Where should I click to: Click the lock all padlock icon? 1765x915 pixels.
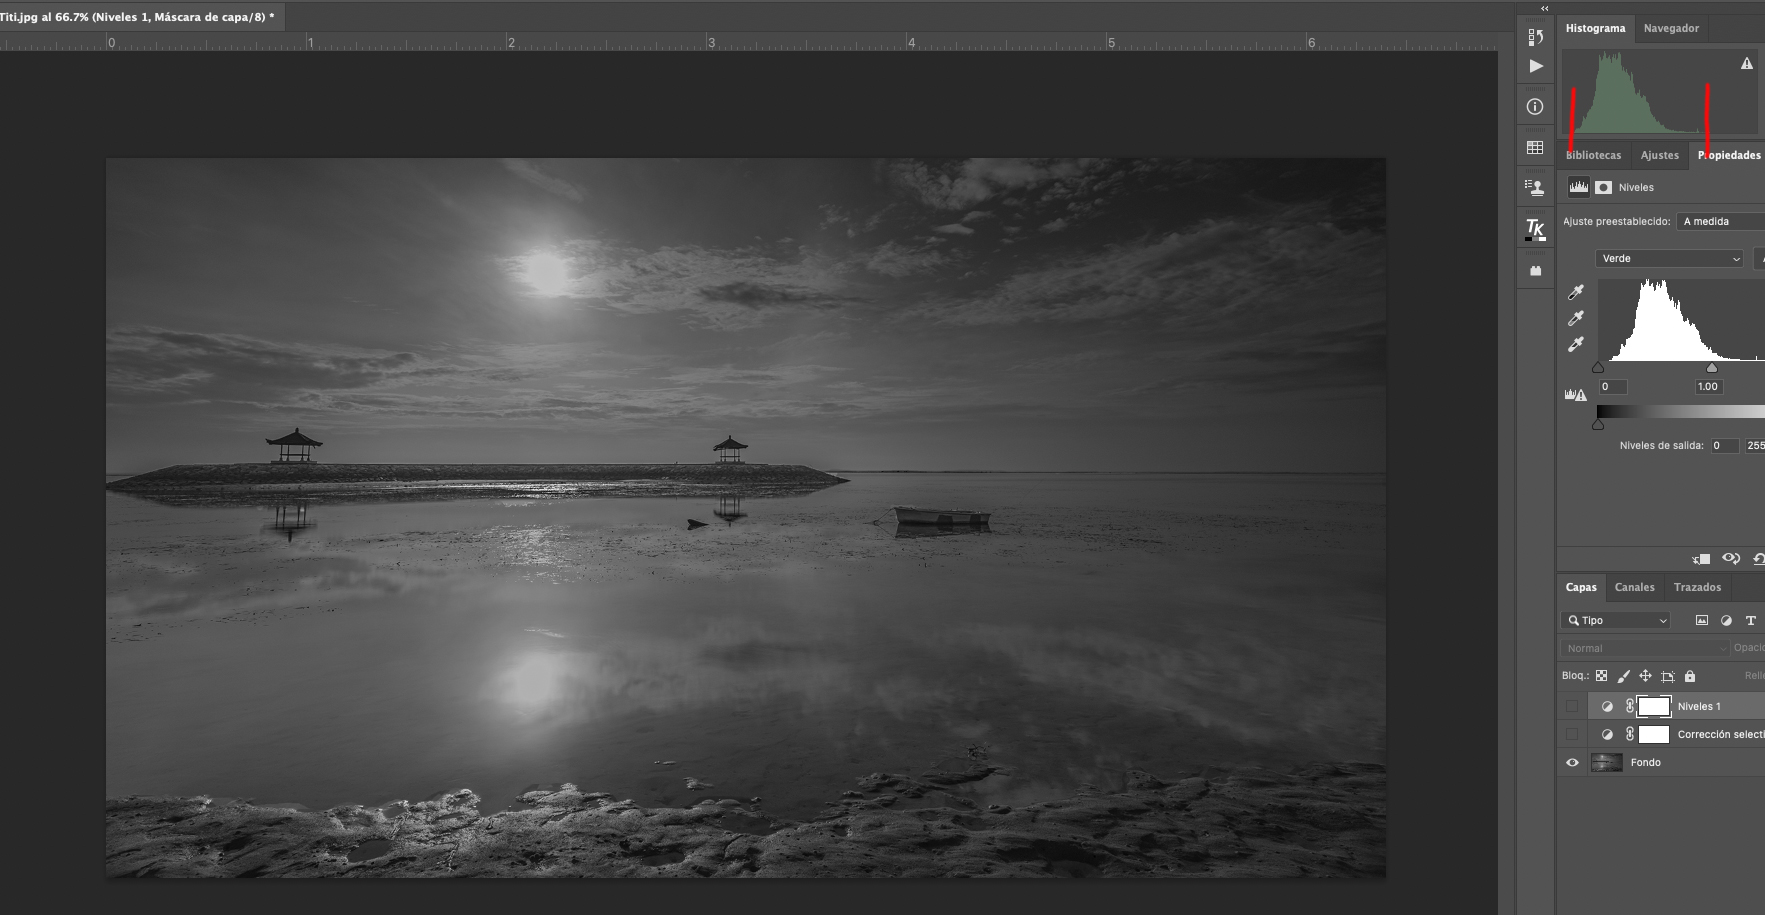point(1690,676)
